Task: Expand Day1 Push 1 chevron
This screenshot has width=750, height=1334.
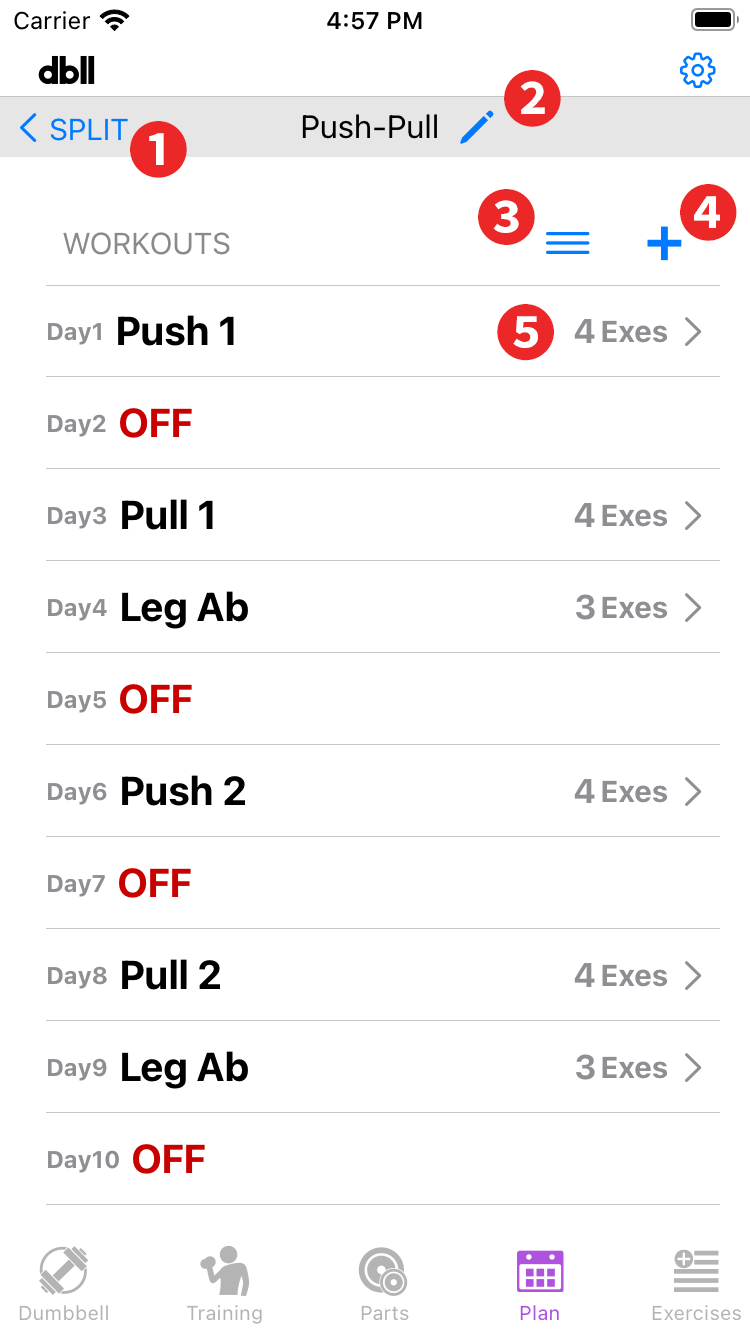Action: tap(693, 332)
